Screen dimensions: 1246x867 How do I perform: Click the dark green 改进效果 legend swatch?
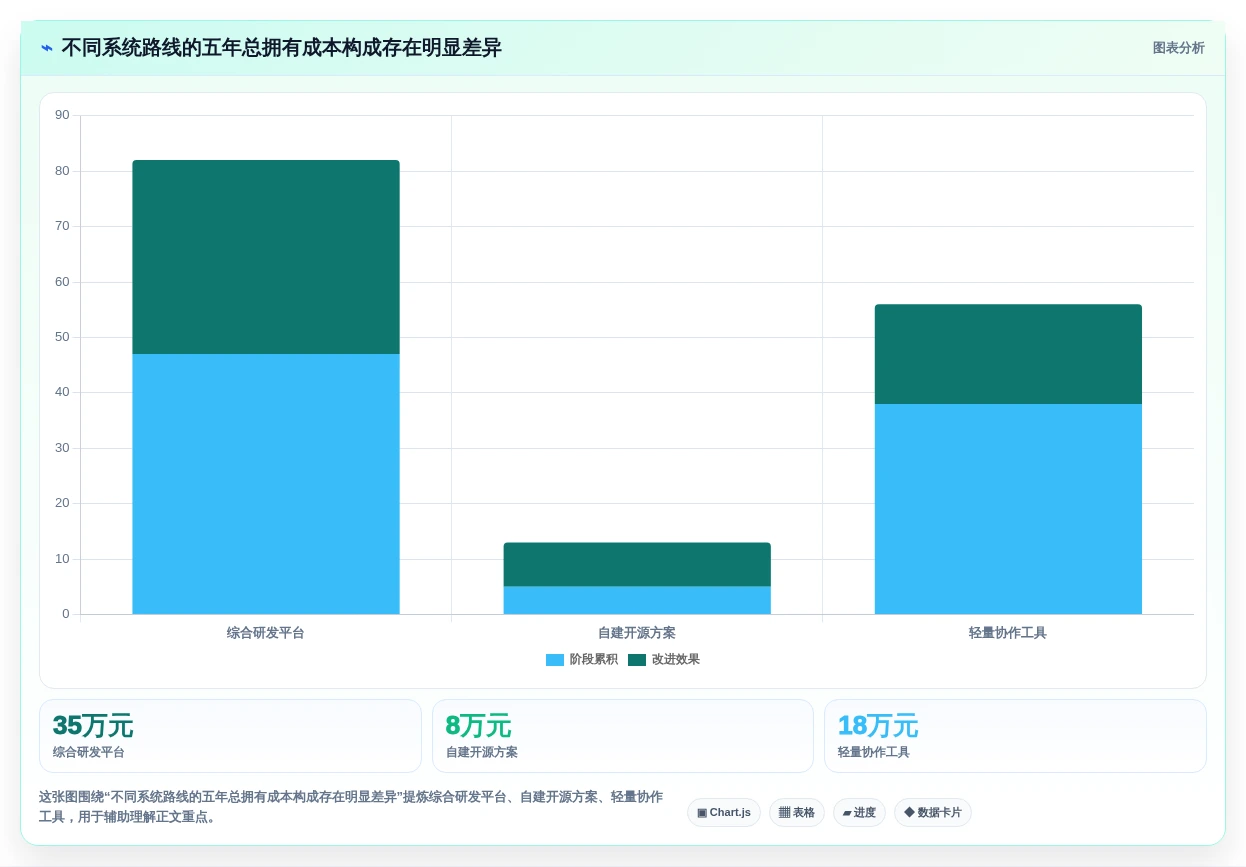(637, 660)
